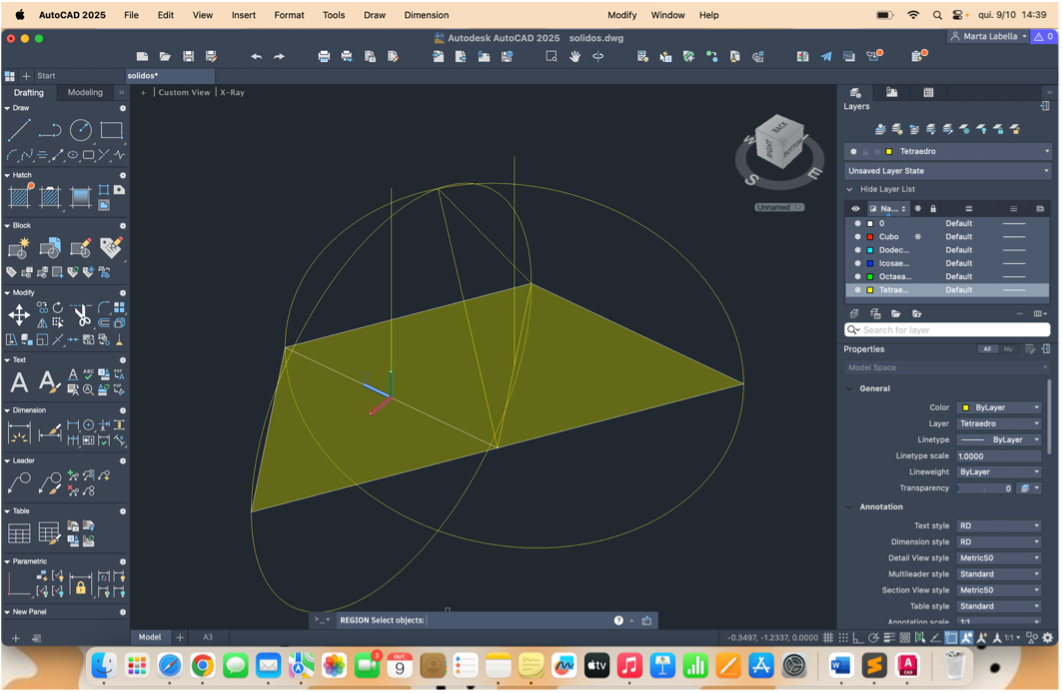Click the Undo arrow in toolbar
1063x693 pixels.
click(256, 57)
